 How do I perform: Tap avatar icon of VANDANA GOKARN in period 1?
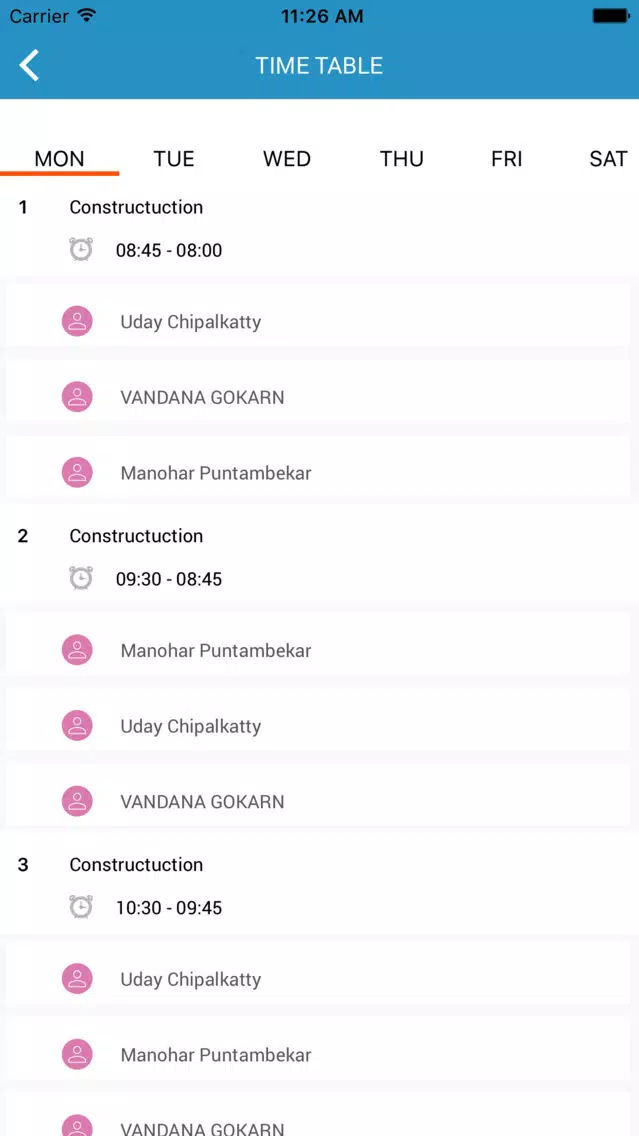[x=77, y=397]
